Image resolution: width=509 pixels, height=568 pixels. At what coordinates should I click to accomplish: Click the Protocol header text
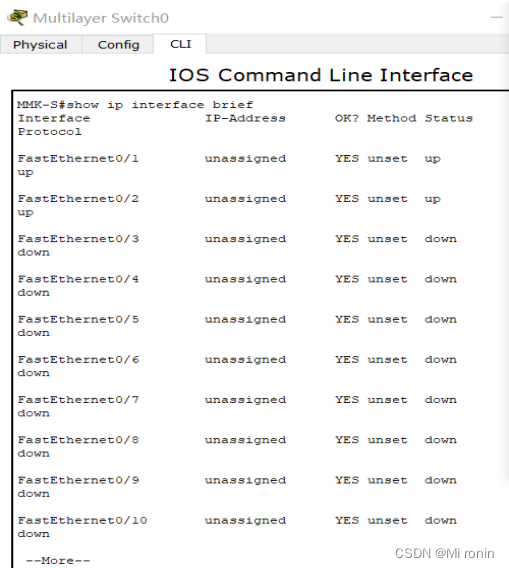(50, 131)
